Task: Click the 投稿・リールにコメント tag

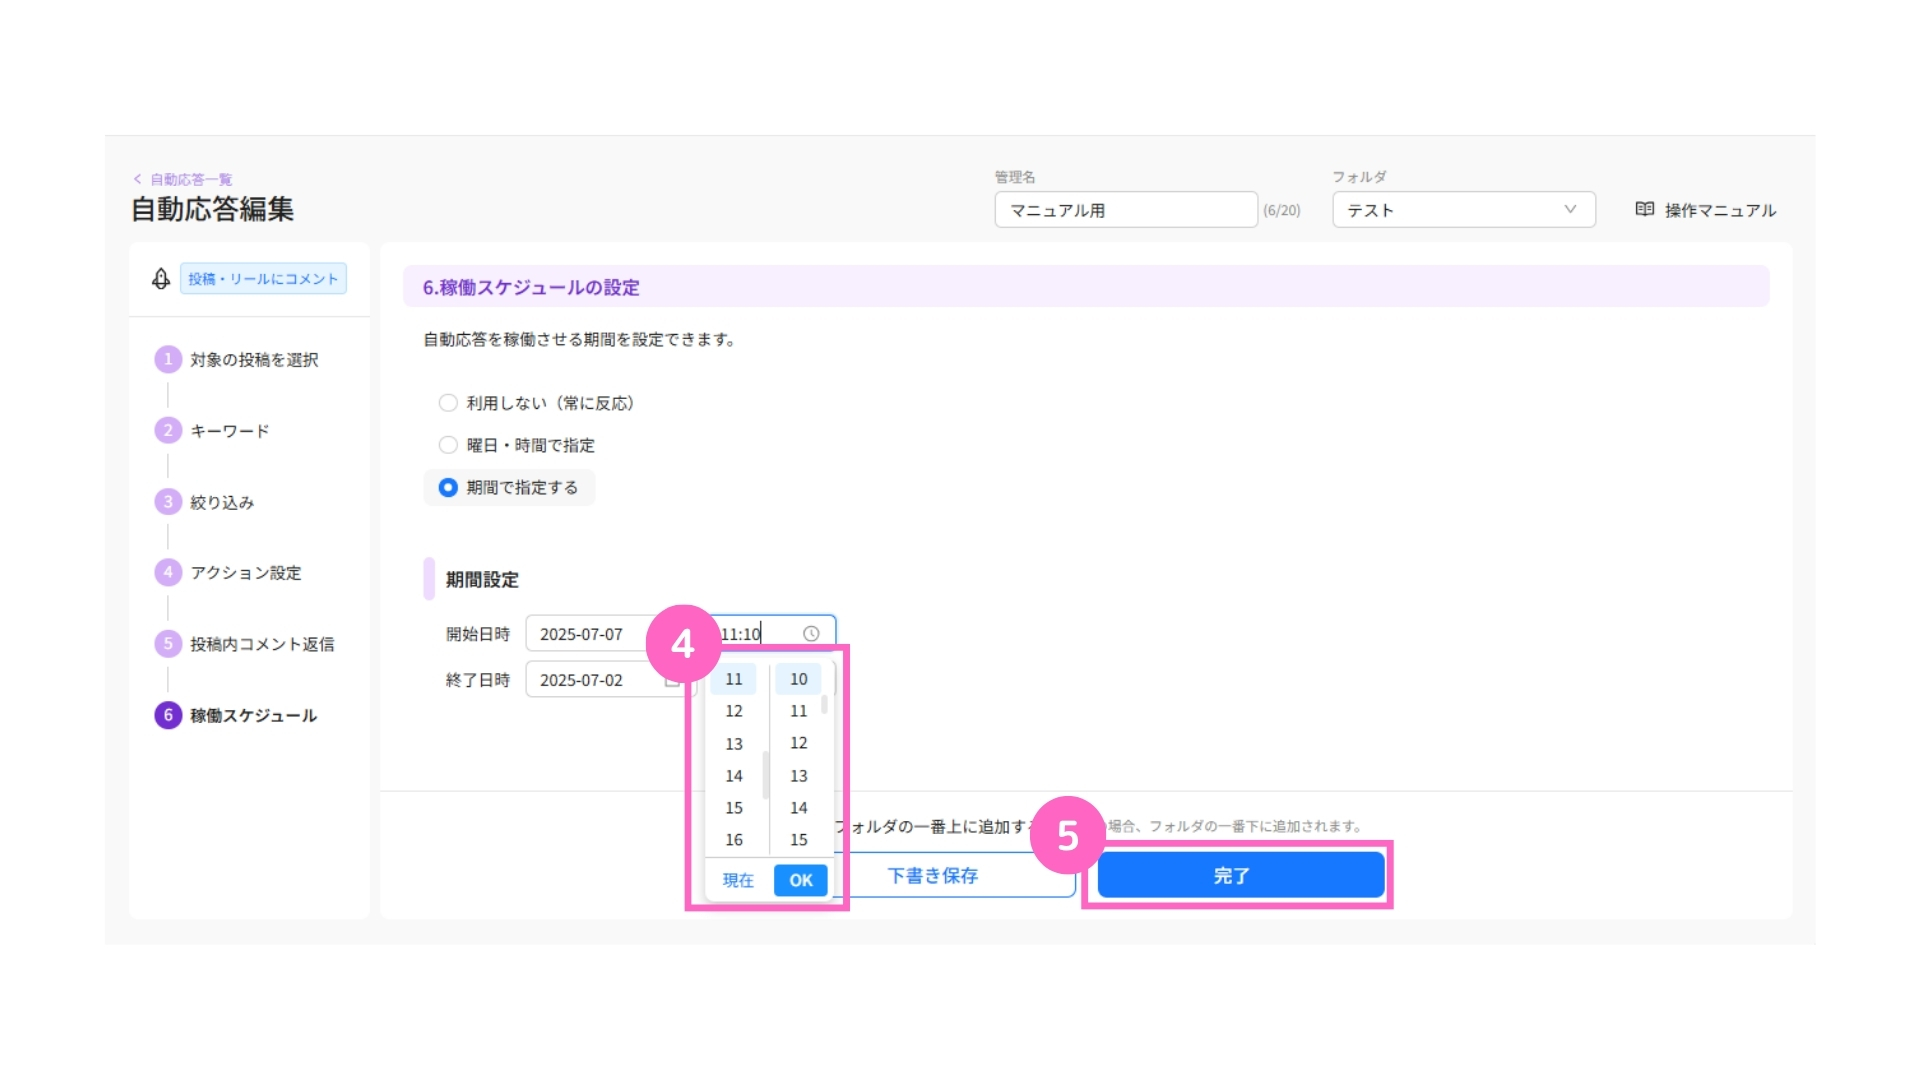Action: click(264, 279)
